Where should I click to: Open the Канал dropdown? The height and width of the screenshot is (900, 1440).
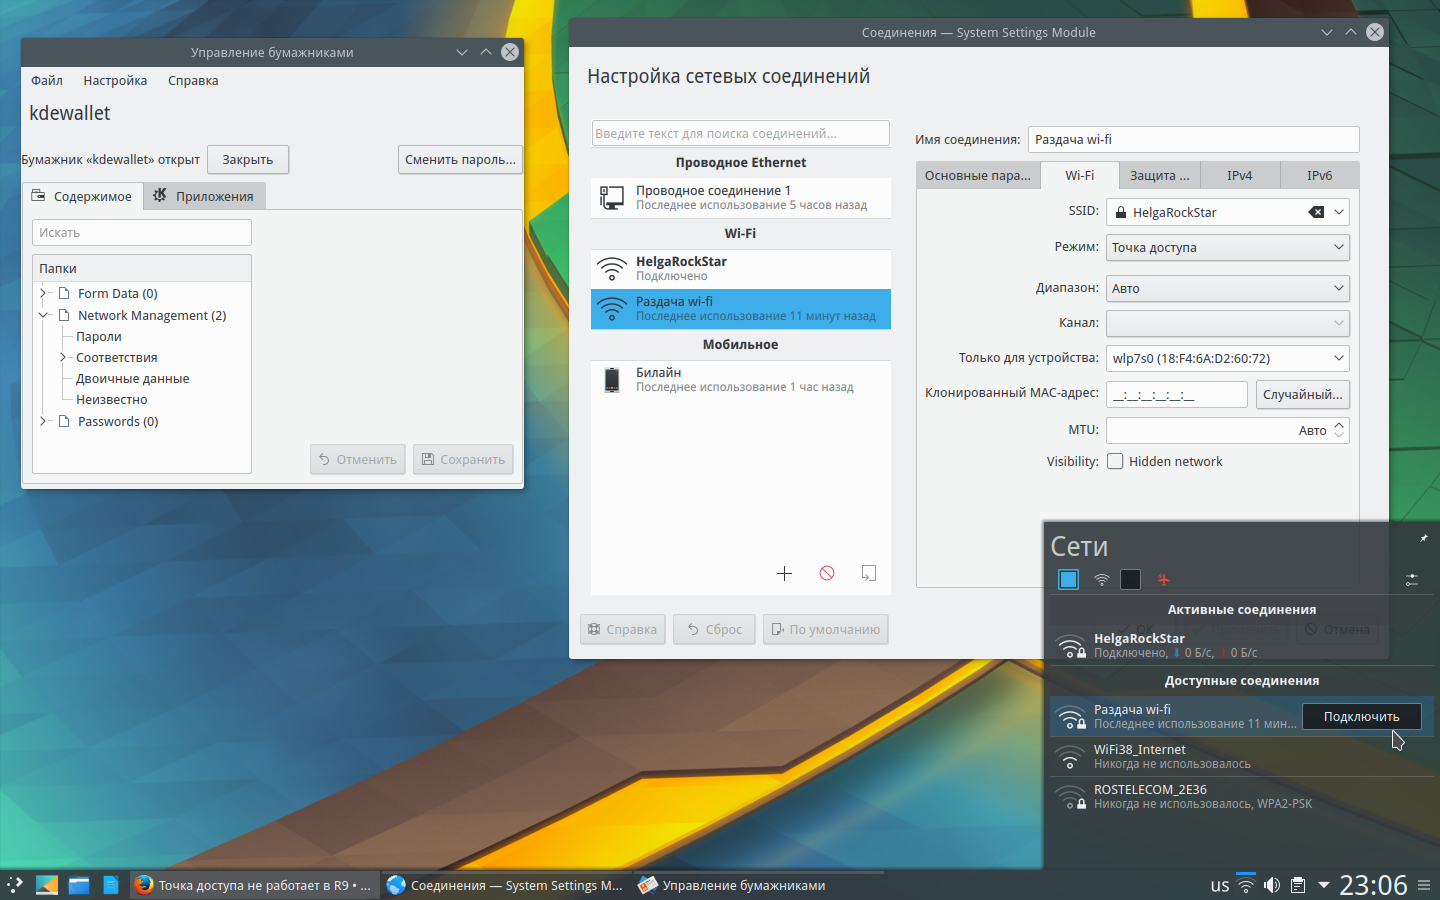1228,323
